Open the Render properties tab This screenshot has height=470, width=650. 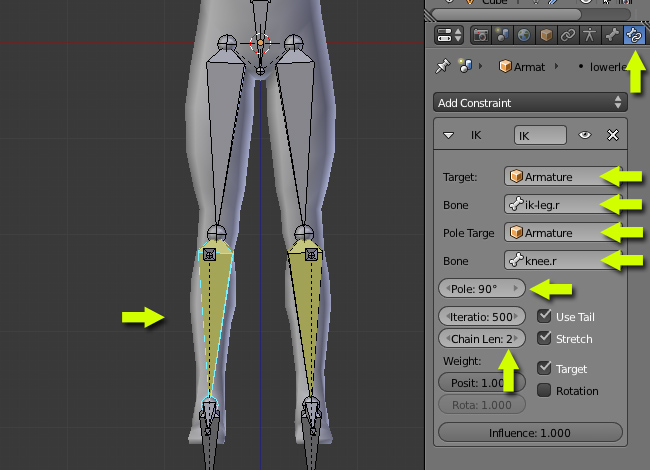(481, 35)
